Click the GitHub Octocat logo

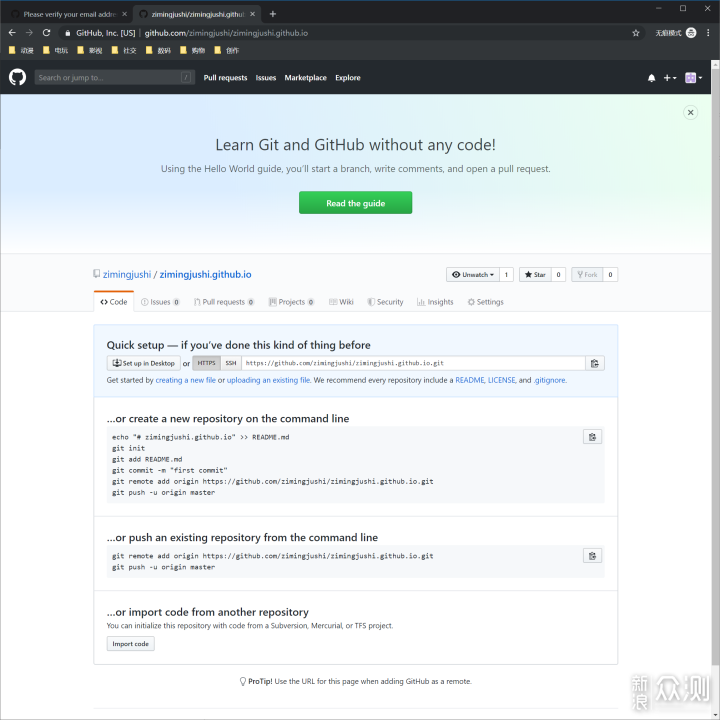pos(17,77)
